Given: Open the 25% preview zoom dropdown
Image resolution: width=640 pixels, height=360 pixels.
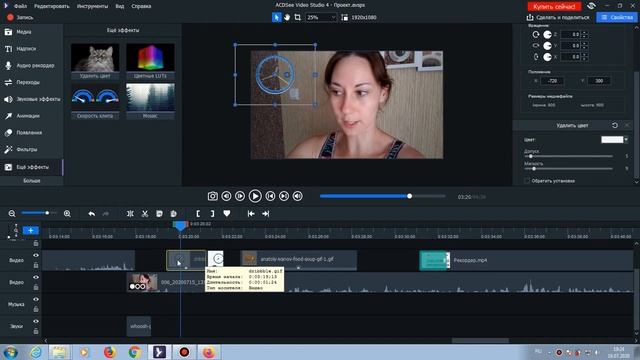Looking at the screenshot, I should click(x=321, y=18).
